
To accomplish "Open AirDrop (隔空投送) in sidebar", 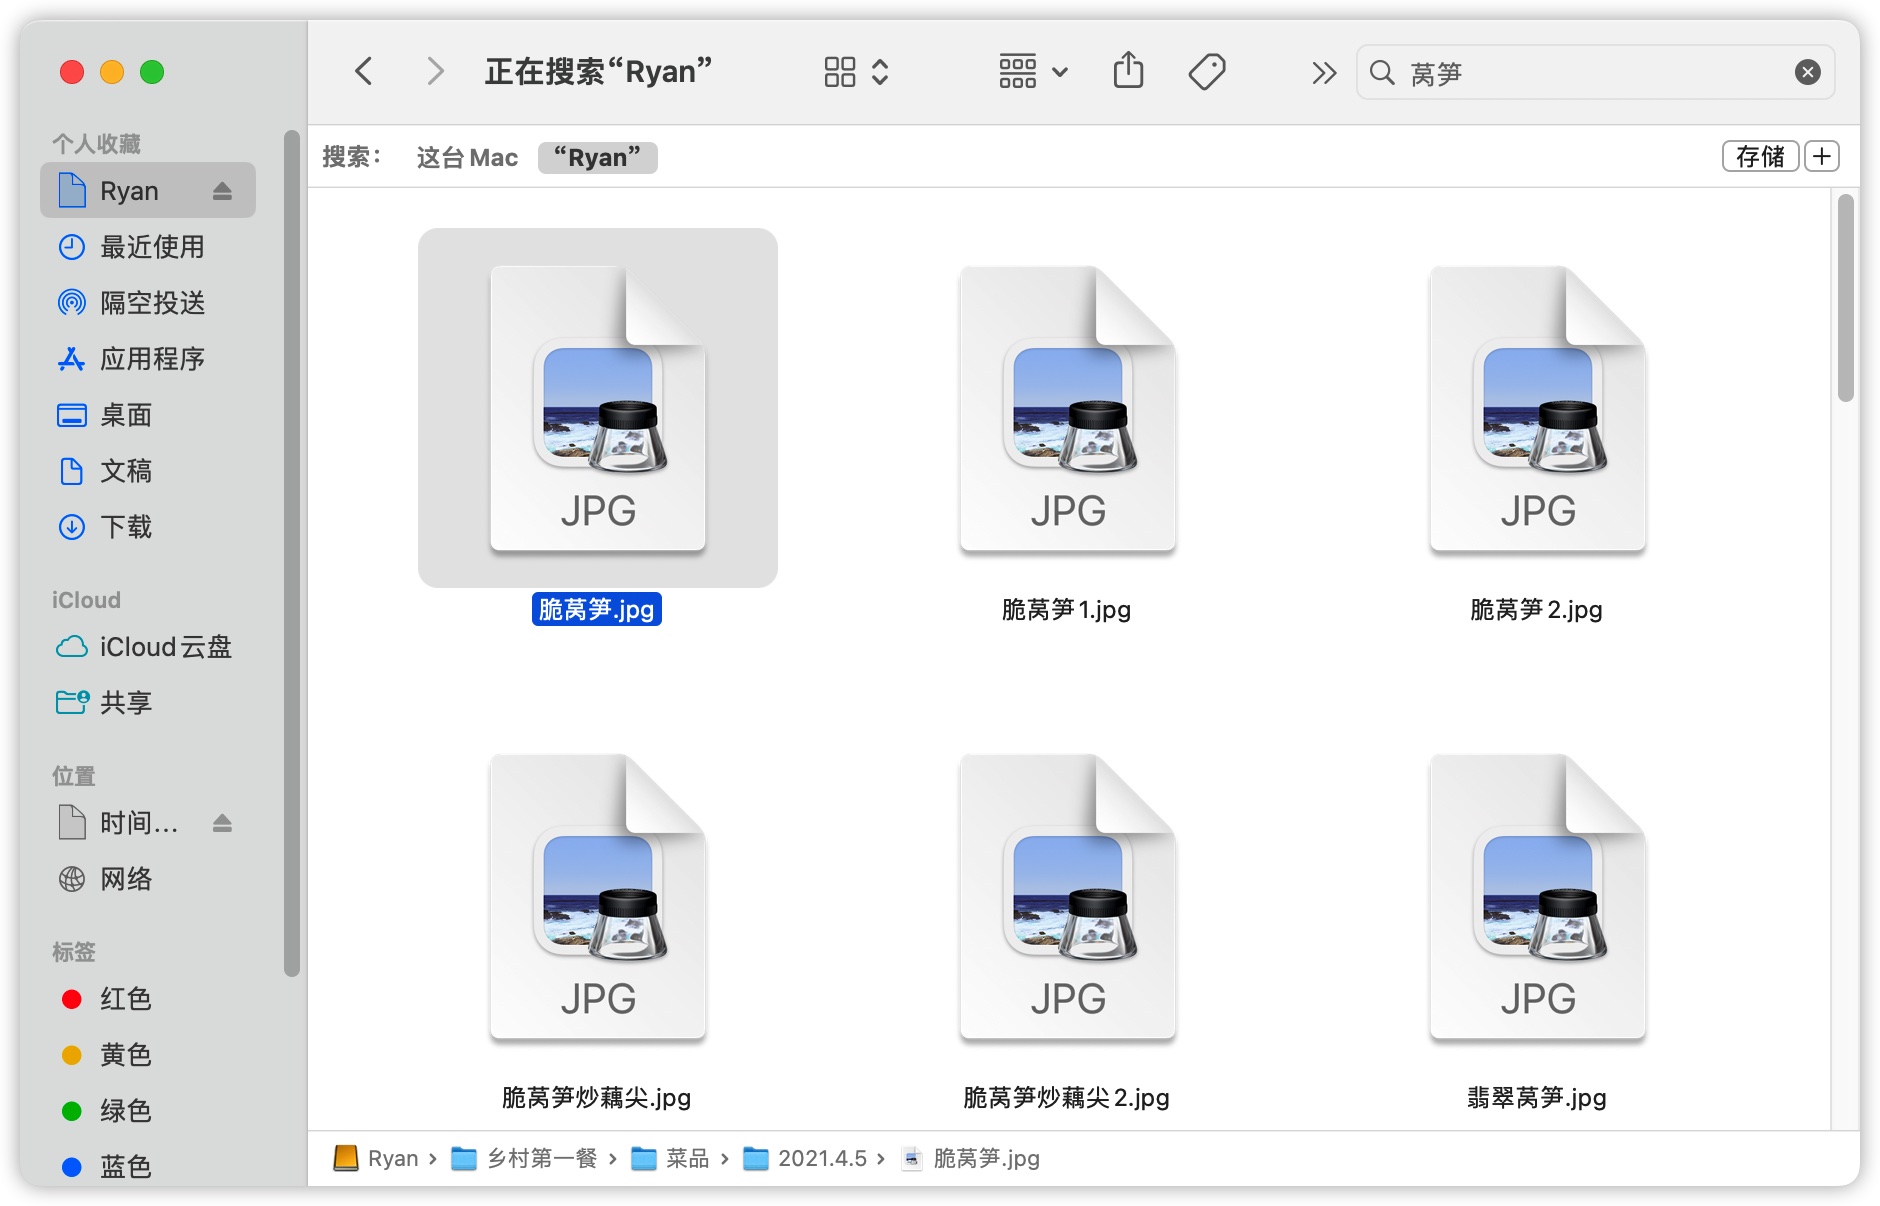I will tap(151, 303).
